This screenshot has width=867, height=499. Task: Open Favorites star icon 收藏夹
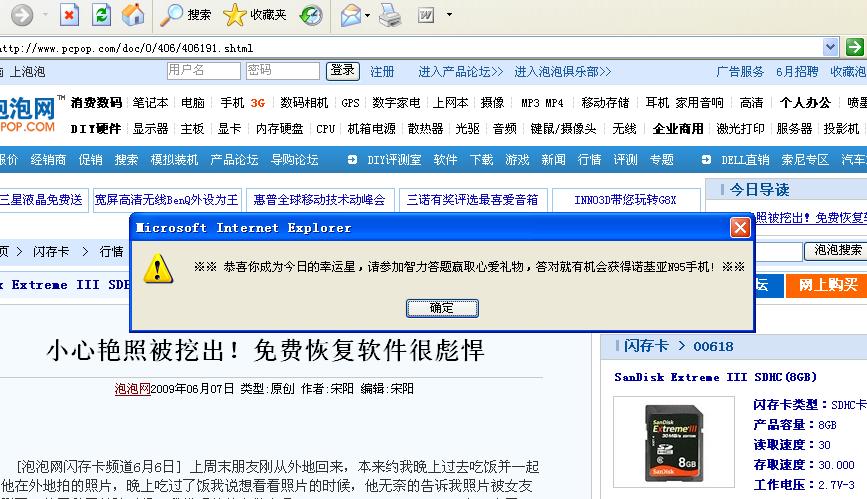pos(255,15)
